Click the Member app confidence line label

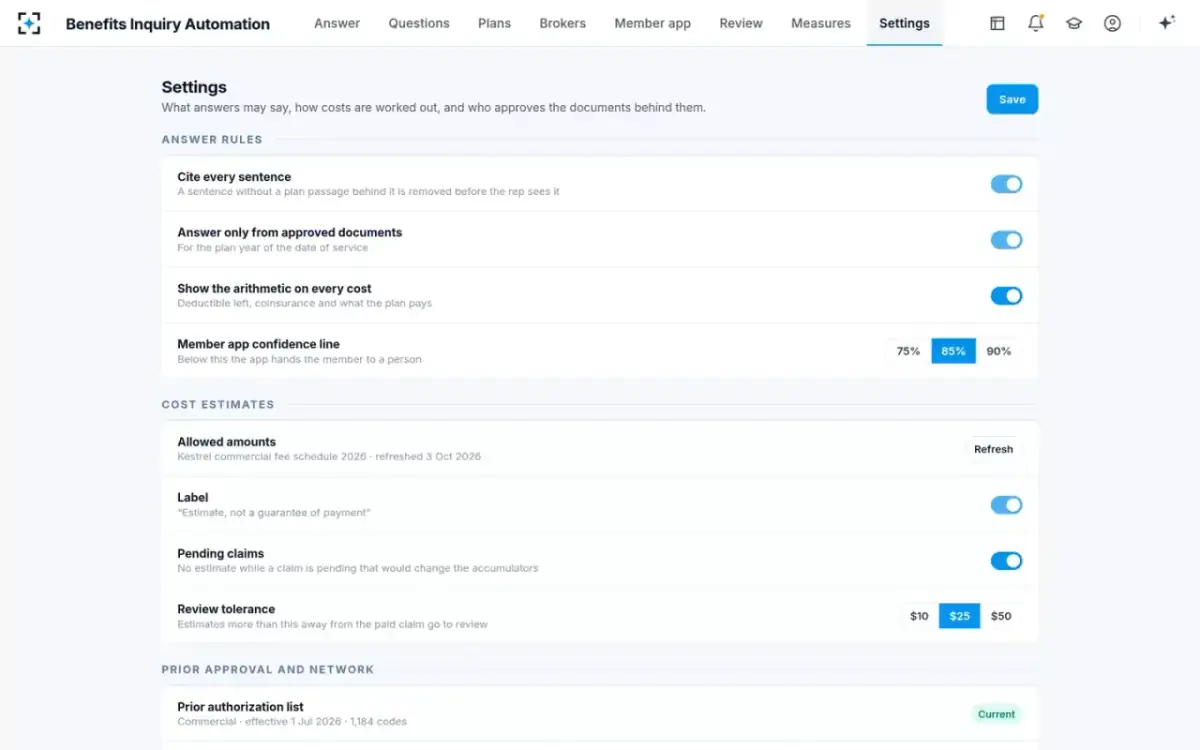click(x=258, y=344)
